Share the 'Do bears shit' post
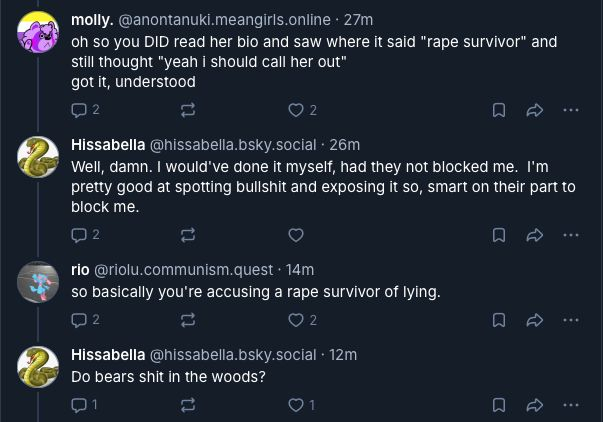This screenshot has width=603, height=422. (534, 405)
